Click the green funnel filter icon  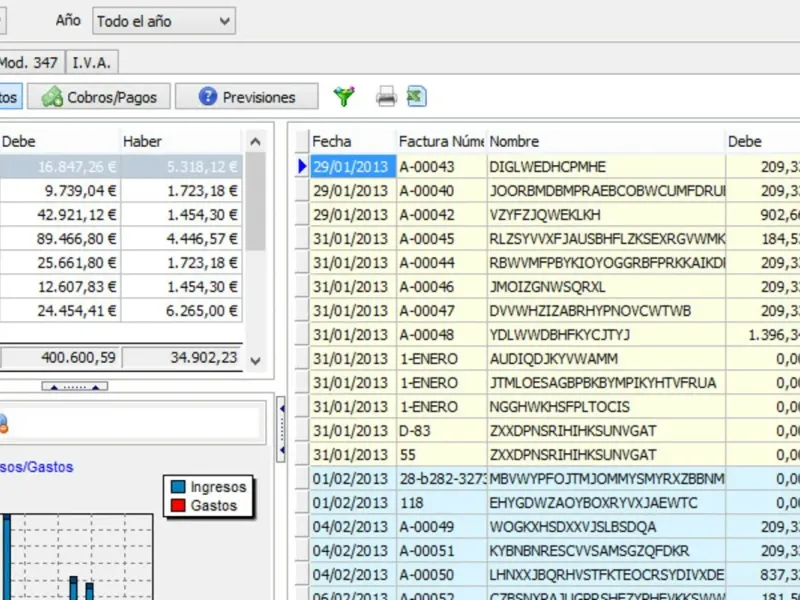point(344,96)
